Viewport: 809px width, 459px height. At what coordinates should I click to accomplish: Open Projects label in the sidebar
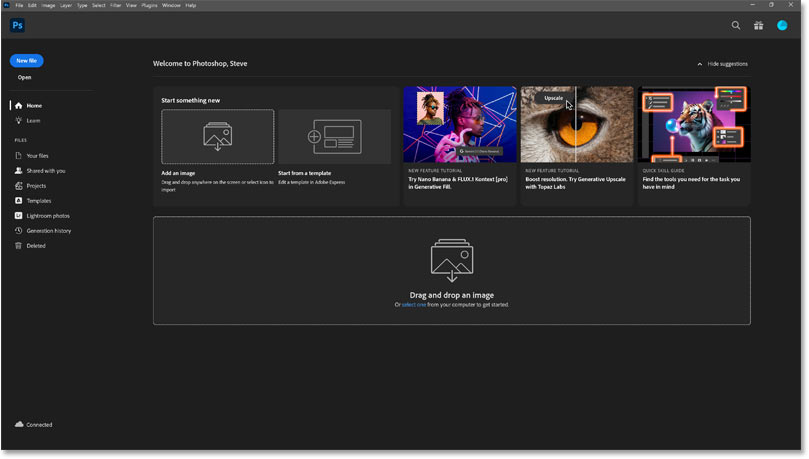36,186
